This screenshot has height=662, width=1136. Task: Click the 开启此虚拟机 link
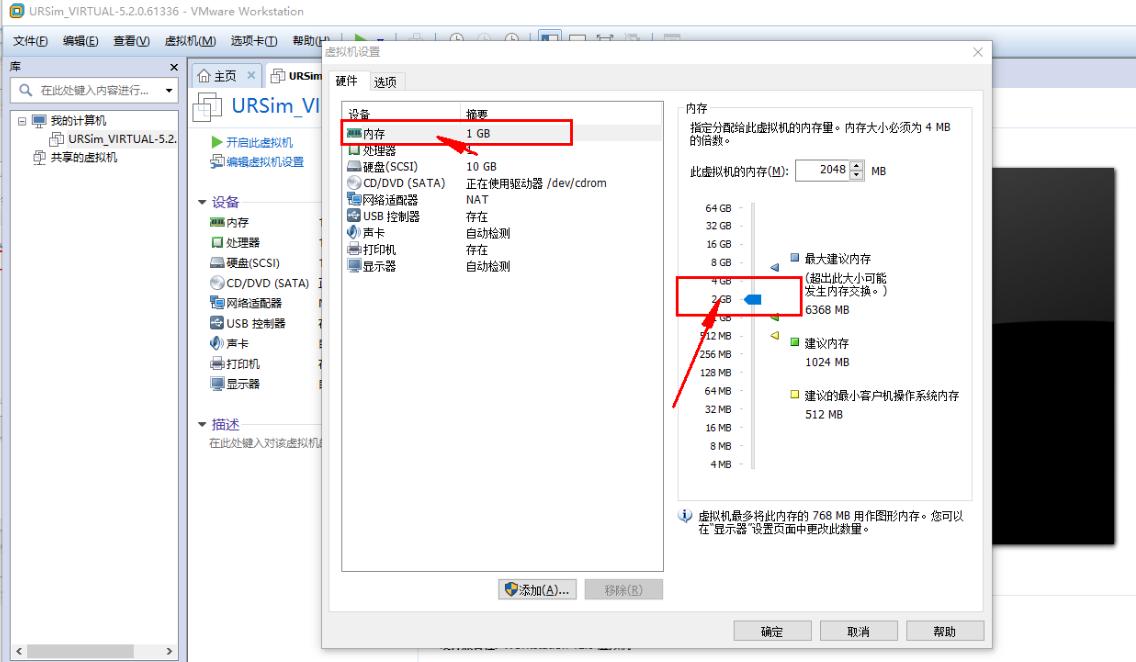[x=252, y=142]
